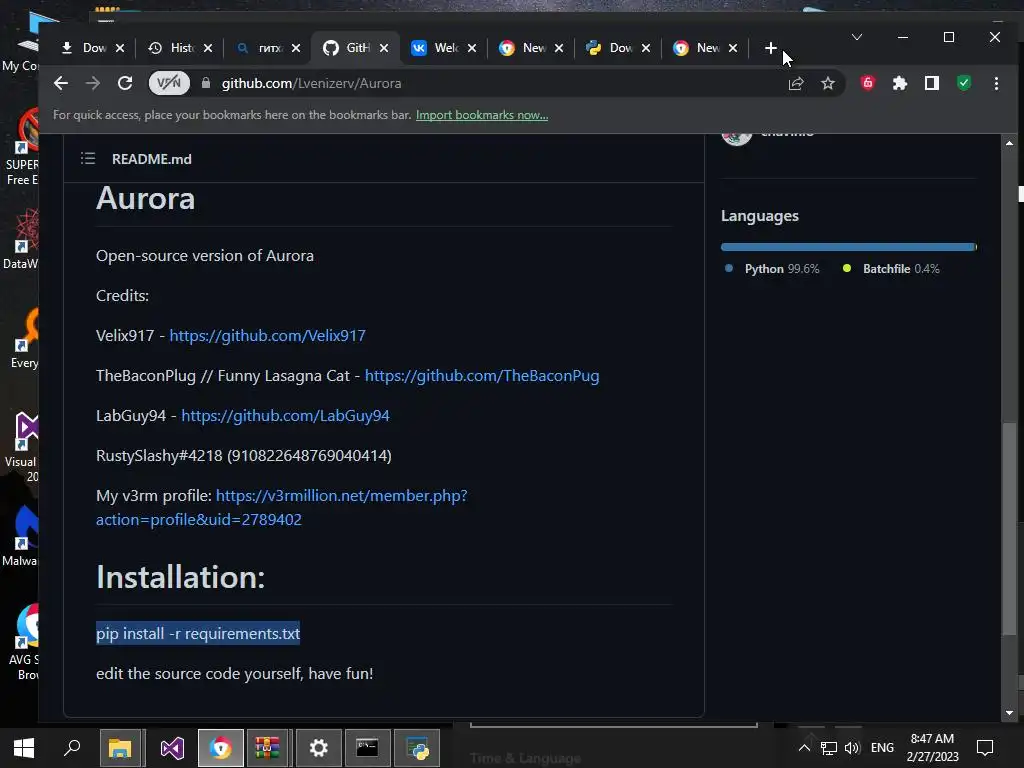Viewport: 1024px width, 768px height.
Task: Click the Chrome taskbar button
Action: 221,748
